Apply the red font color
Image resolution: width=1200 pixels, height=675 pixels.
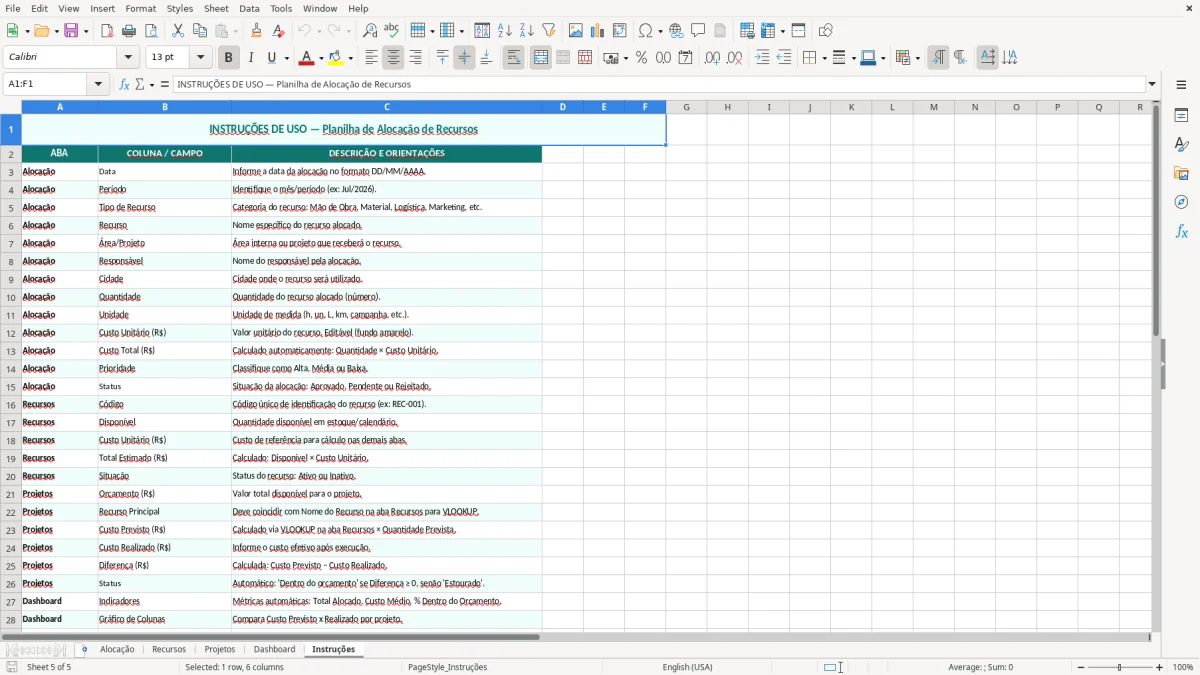click(307, 58)
